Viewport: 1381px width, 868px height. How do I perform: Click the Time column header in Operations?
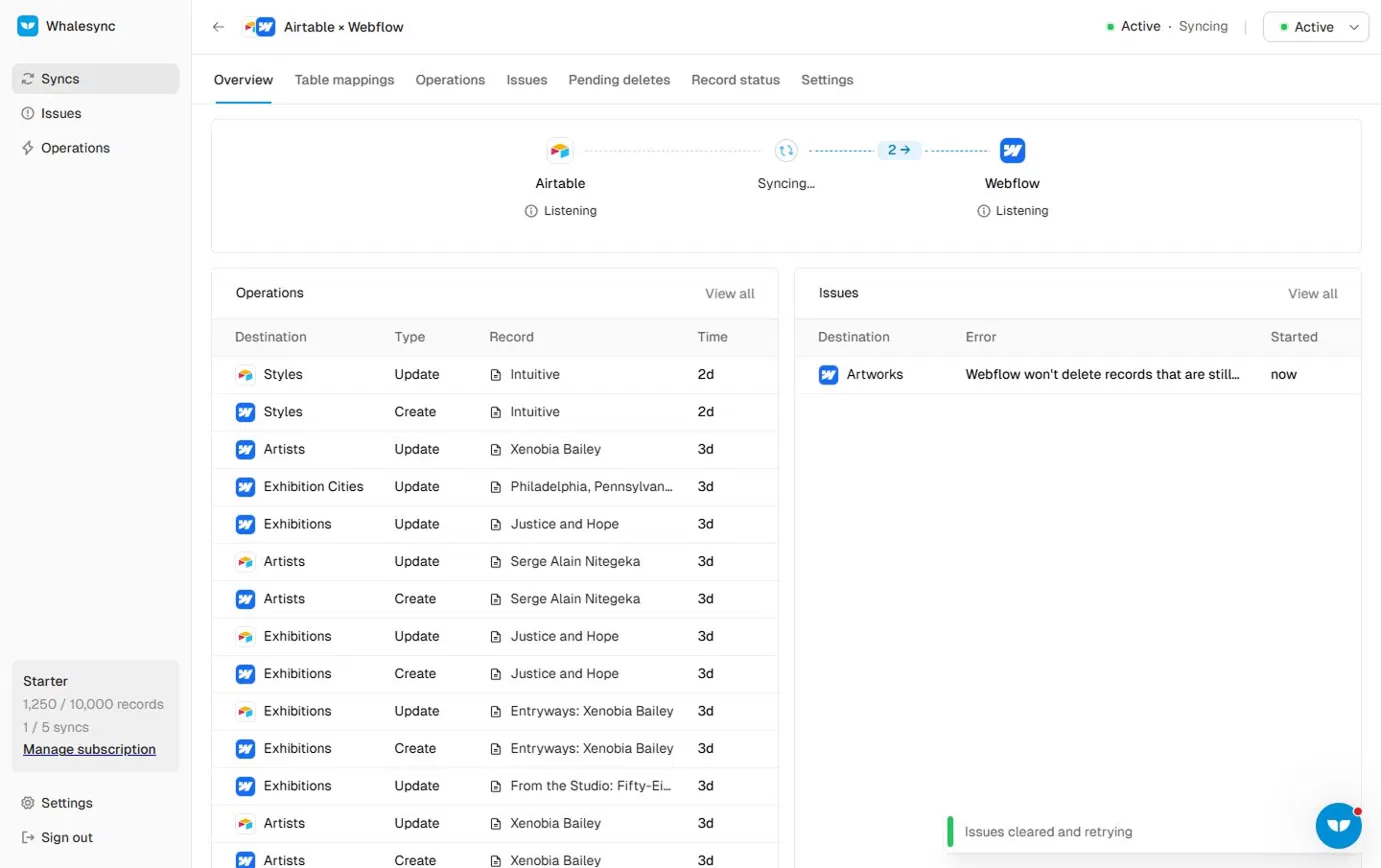(713, 337)
